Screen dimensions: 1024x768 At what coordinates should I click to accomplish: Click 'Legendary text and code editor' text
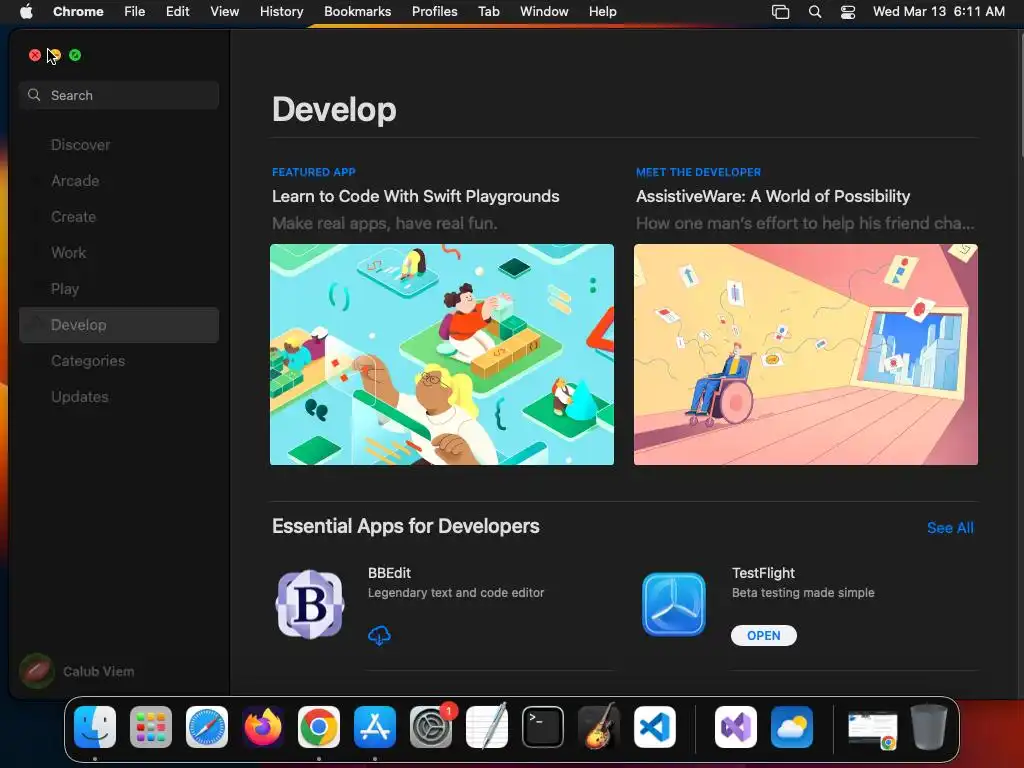coord(456,592)
